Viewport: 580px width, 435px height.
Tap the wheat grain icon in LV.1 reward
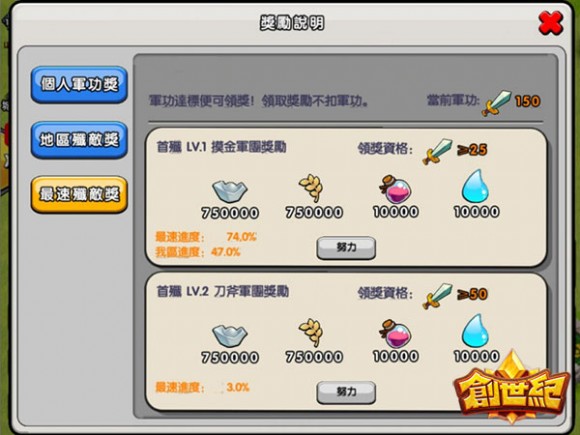311,188
